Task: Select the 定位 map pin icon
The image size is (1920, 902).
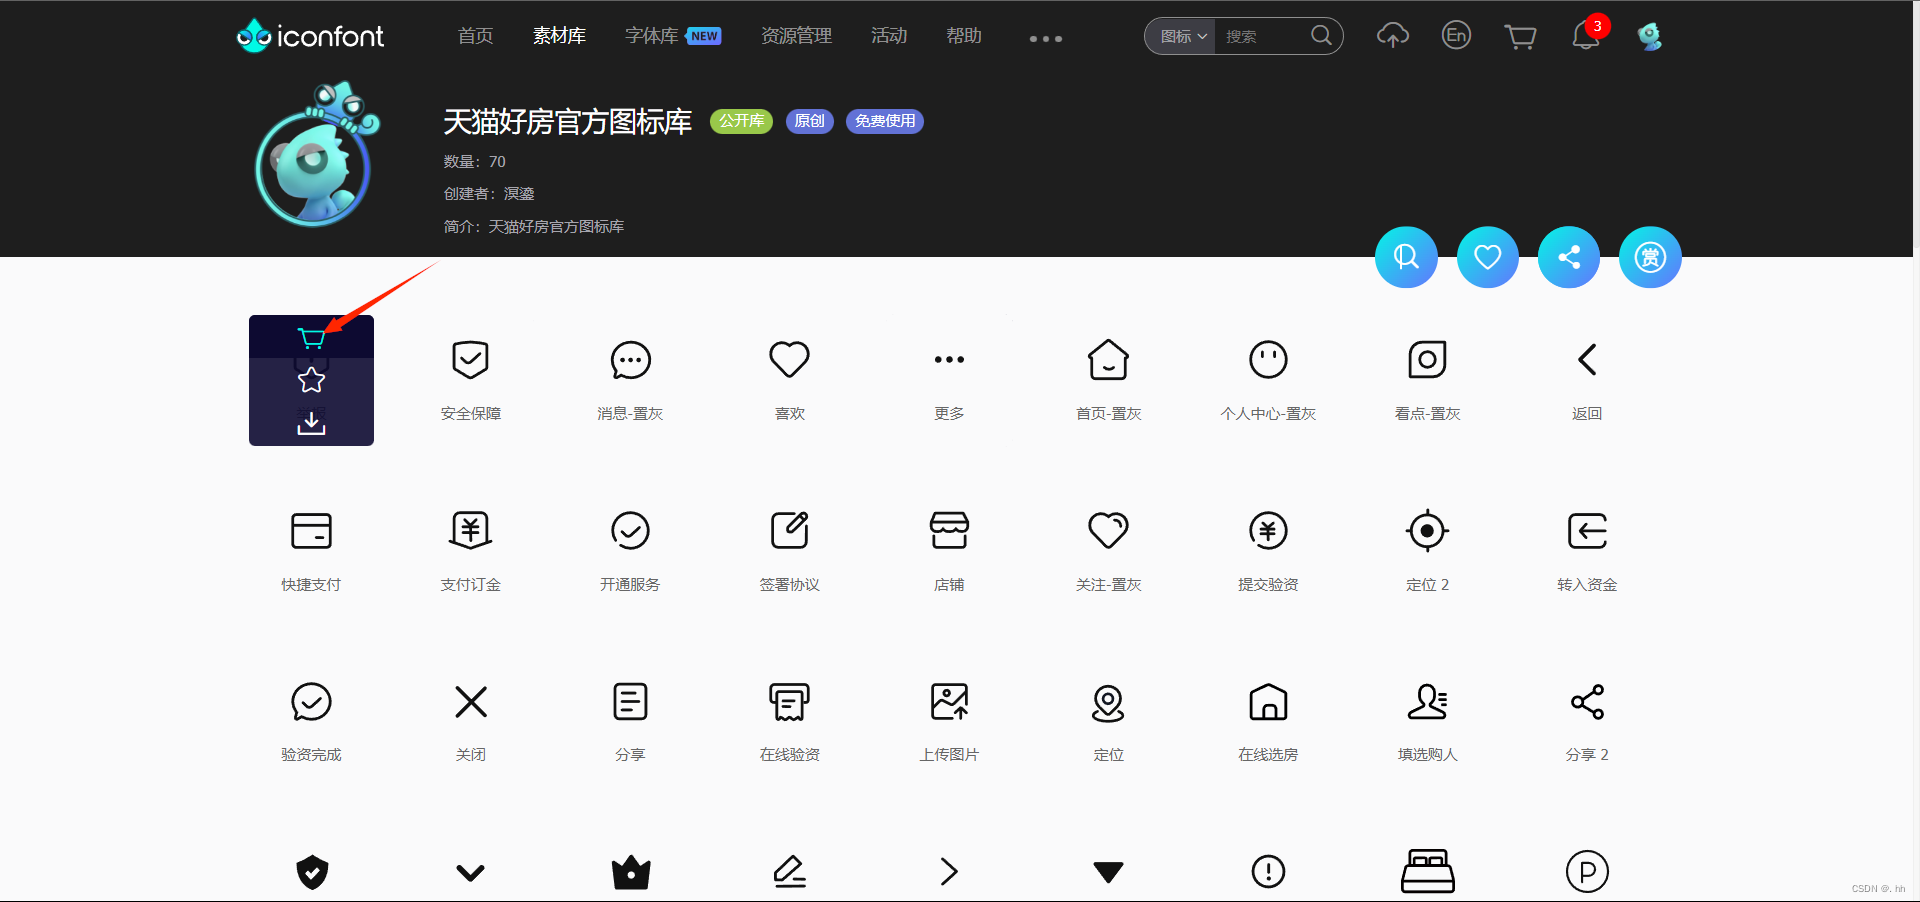Action: [x=1108, y=702]
